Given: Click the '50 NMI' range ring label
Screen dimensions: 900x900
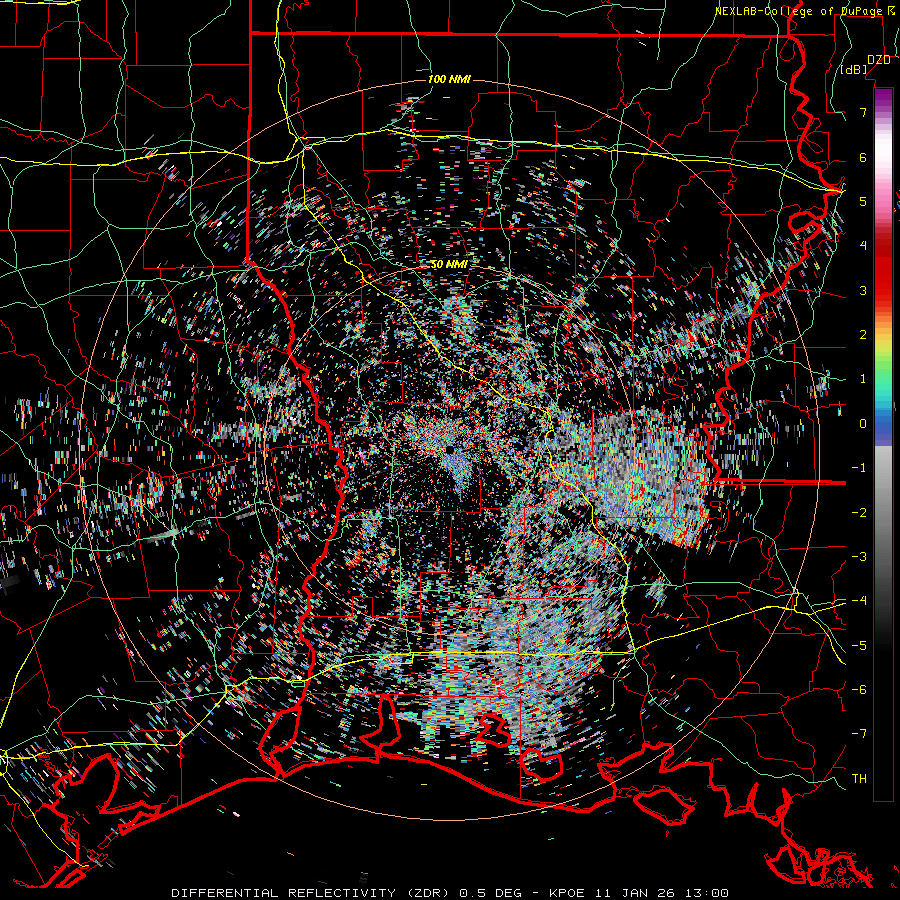Looking at the screenshot, I should tap(449, 265).
